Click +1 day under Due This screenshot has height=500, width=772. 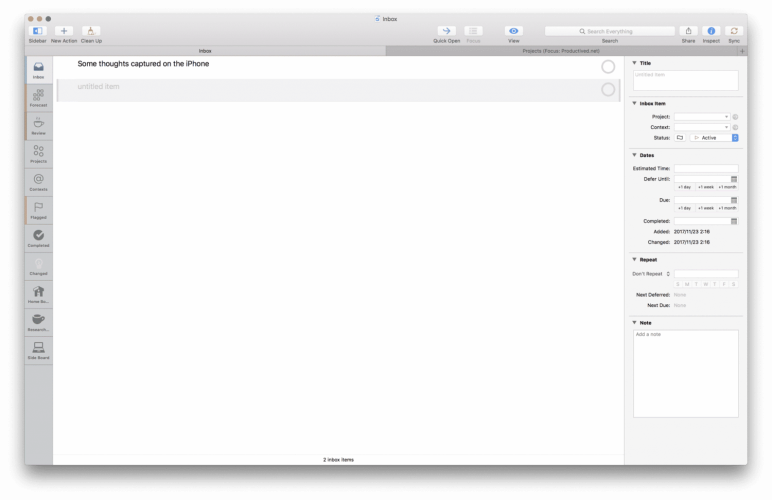pyautogui.click(x=684, y=208)
